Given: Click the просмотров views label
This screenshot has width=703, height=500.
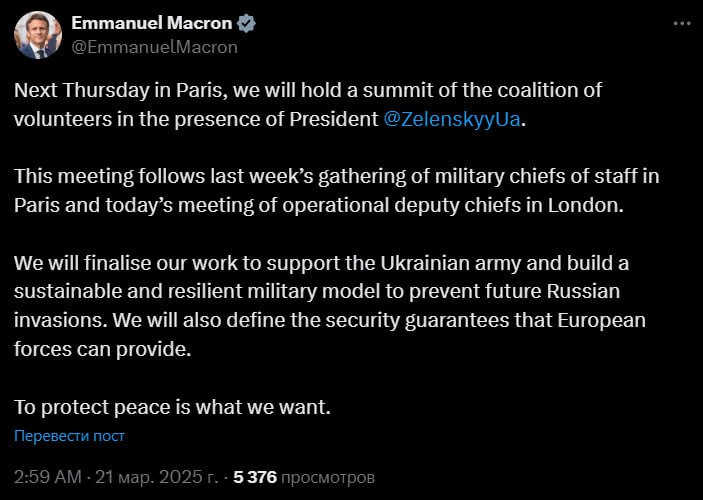Looking at the screenshot, I should pos(327,477).
